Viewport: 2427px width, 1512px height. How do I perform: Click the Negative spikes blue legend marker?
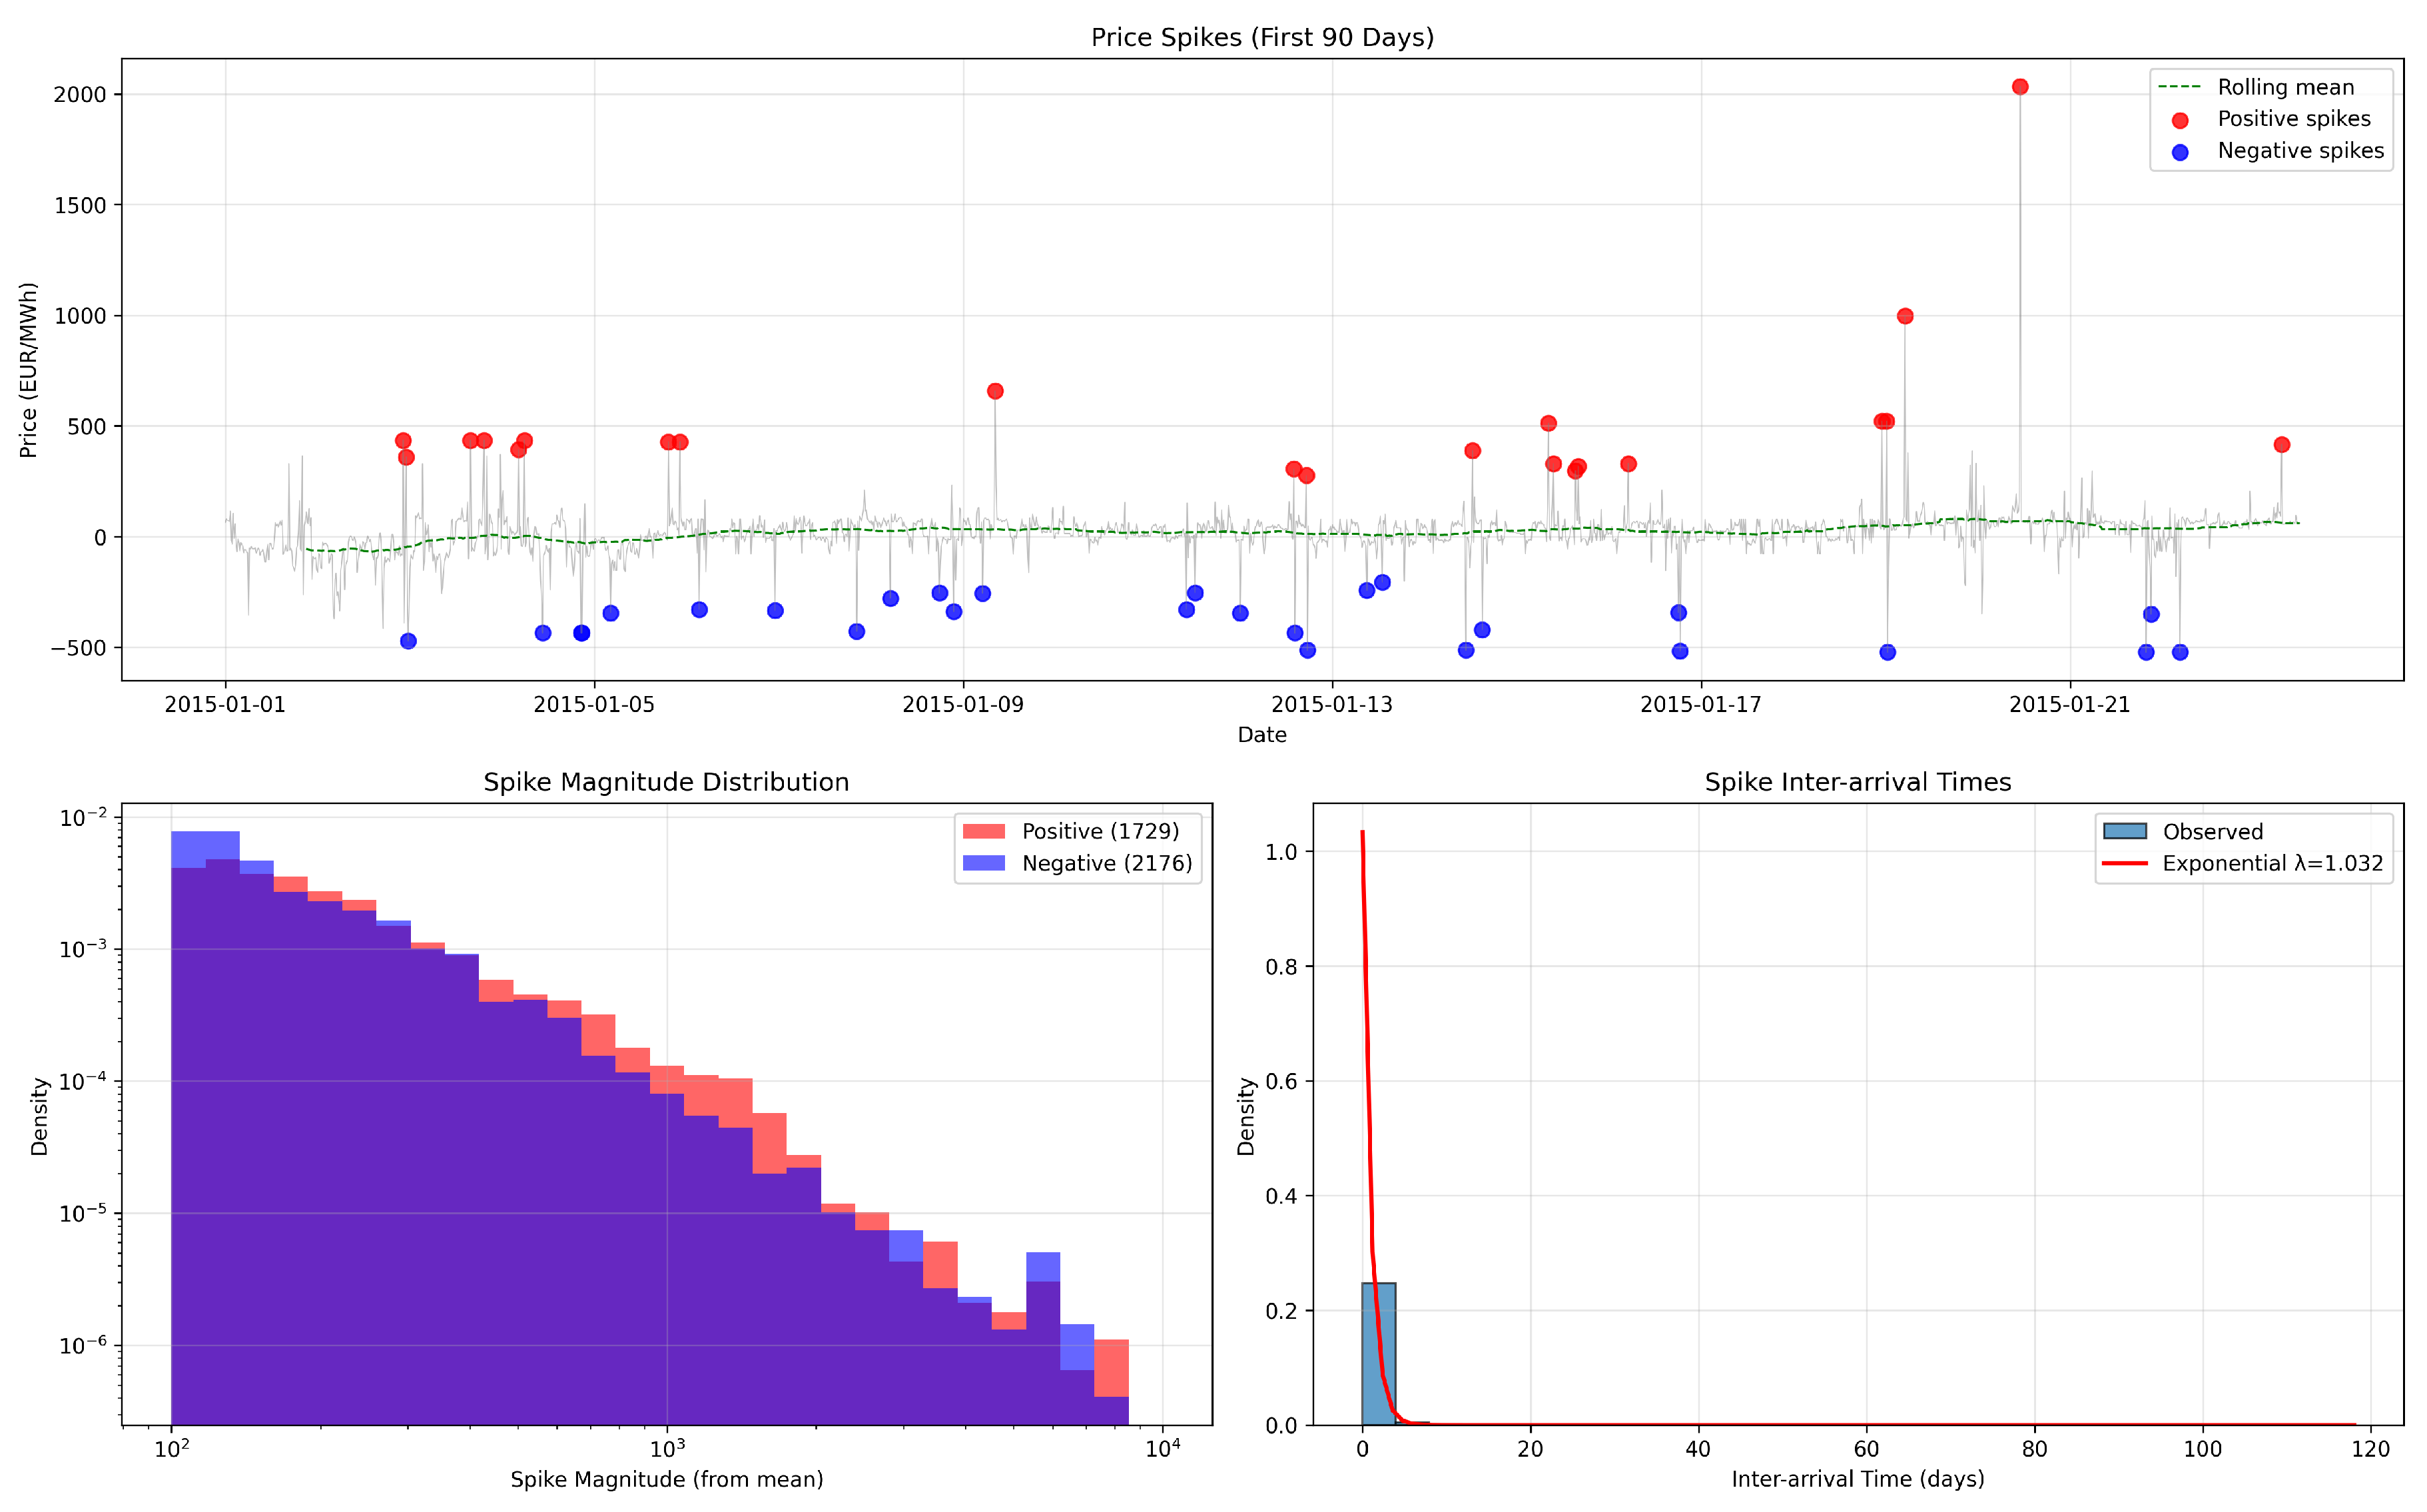(x=2180, y=152)
